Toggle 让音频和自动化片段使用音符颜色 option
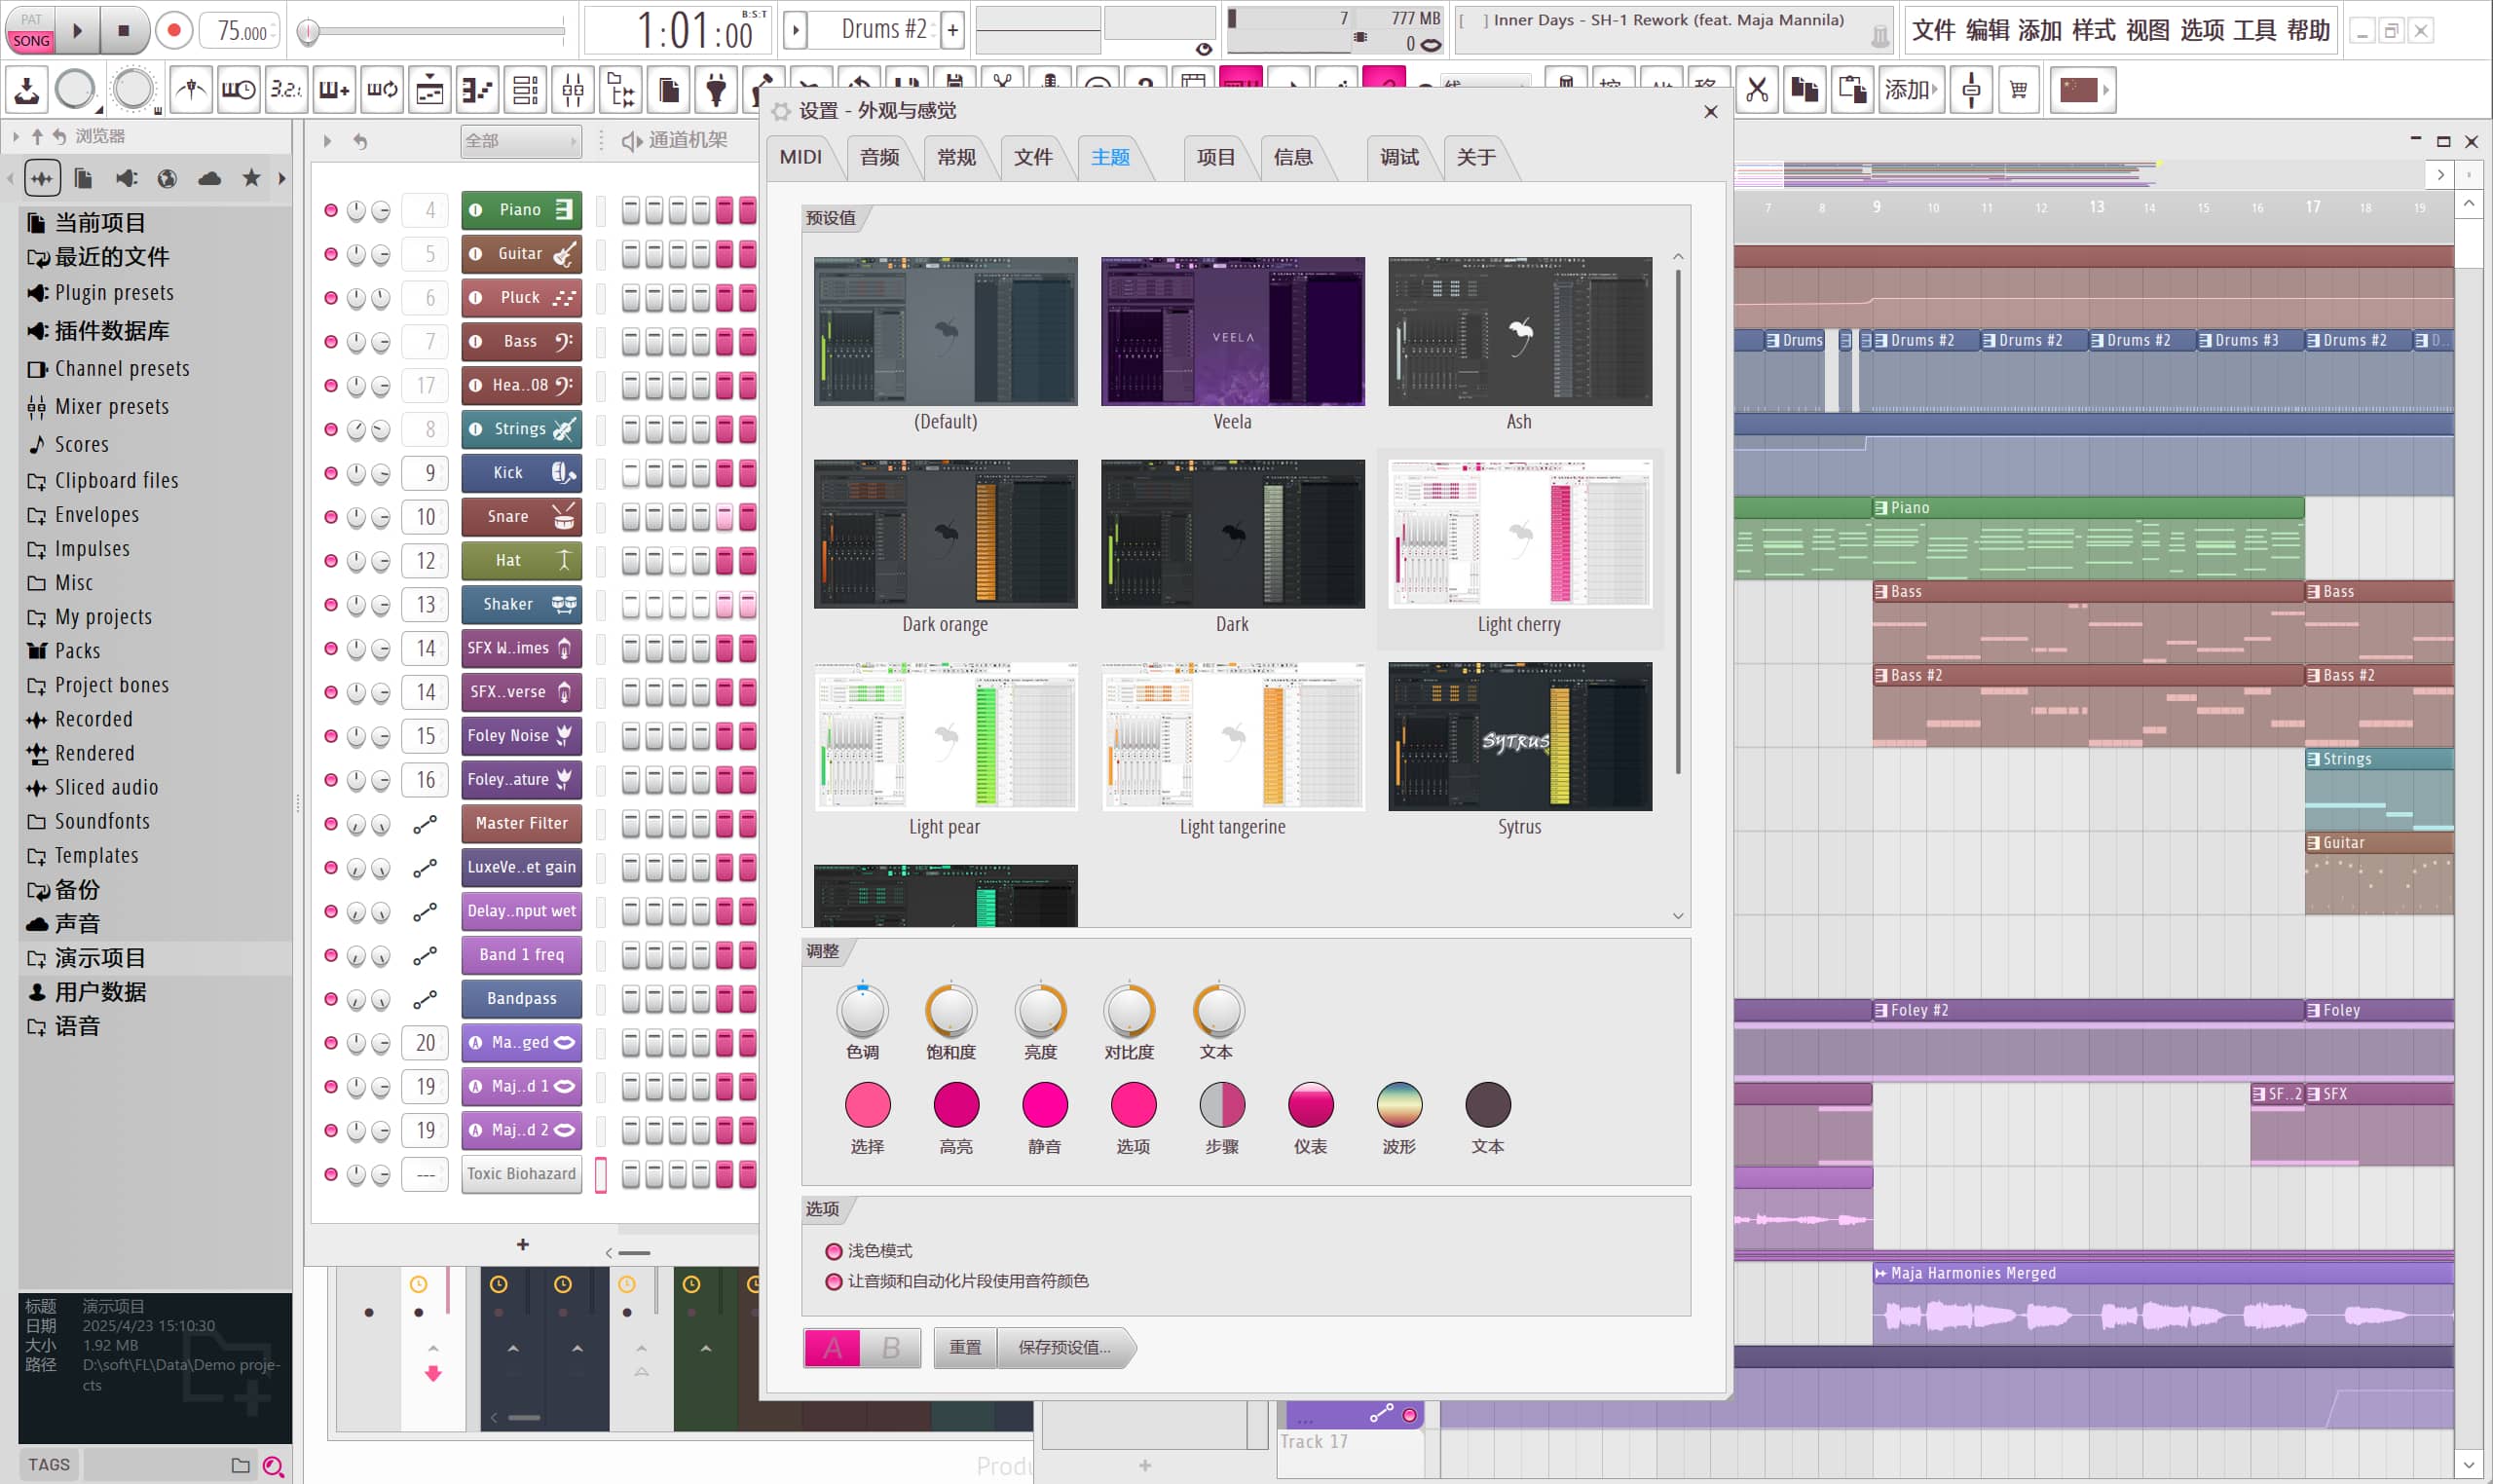2493x1484 pixels. coord(833,1281)
